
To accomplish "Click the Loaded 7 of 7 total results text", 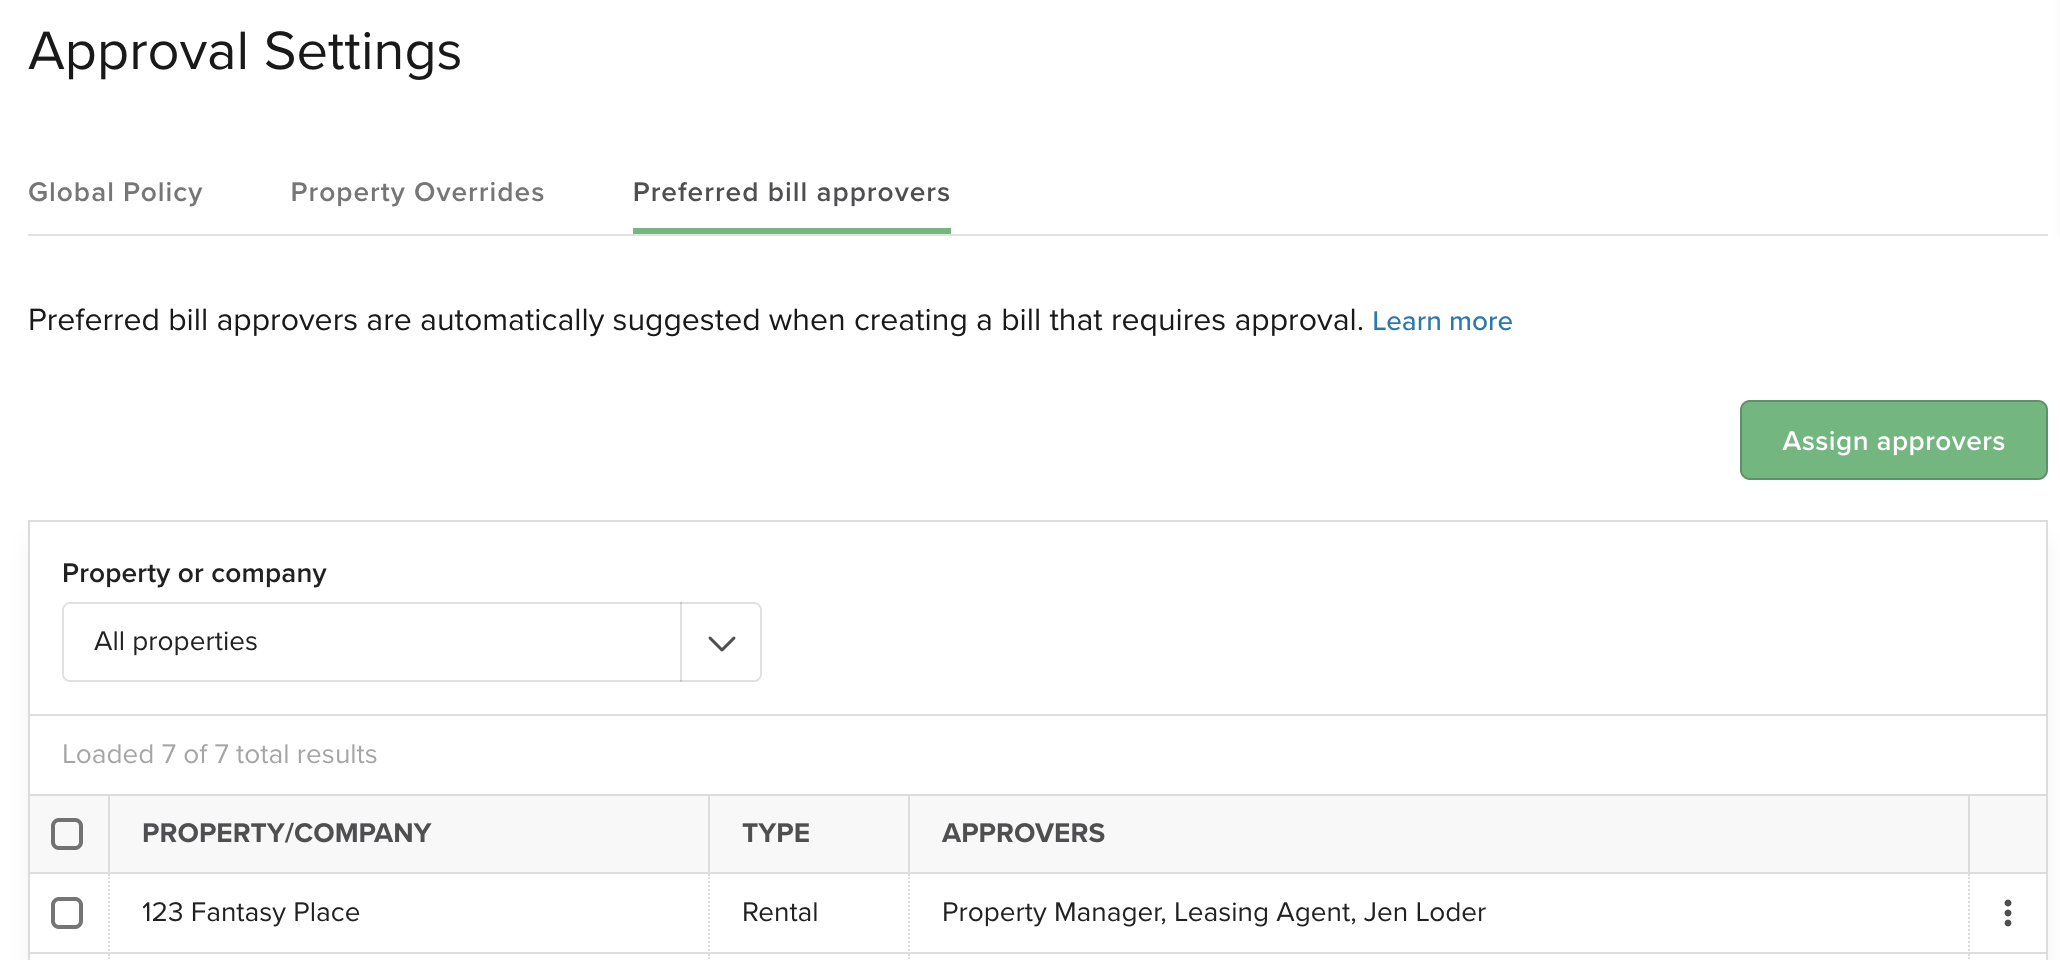I will click(x=220, y=755).
